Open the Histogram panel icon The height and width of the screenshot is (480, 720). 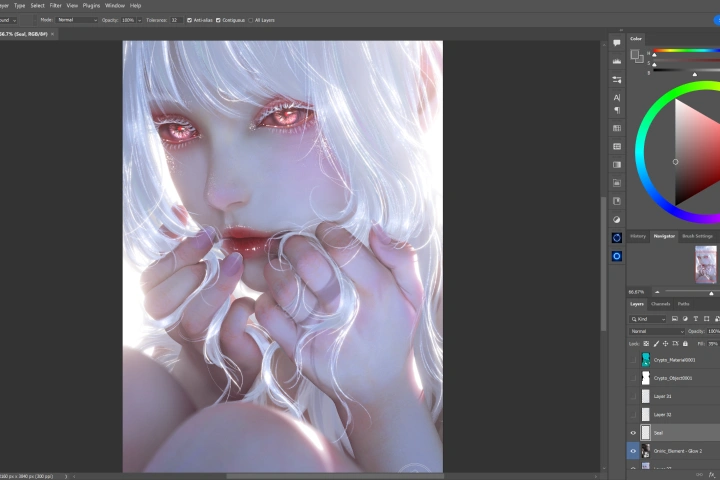point(617,61)
